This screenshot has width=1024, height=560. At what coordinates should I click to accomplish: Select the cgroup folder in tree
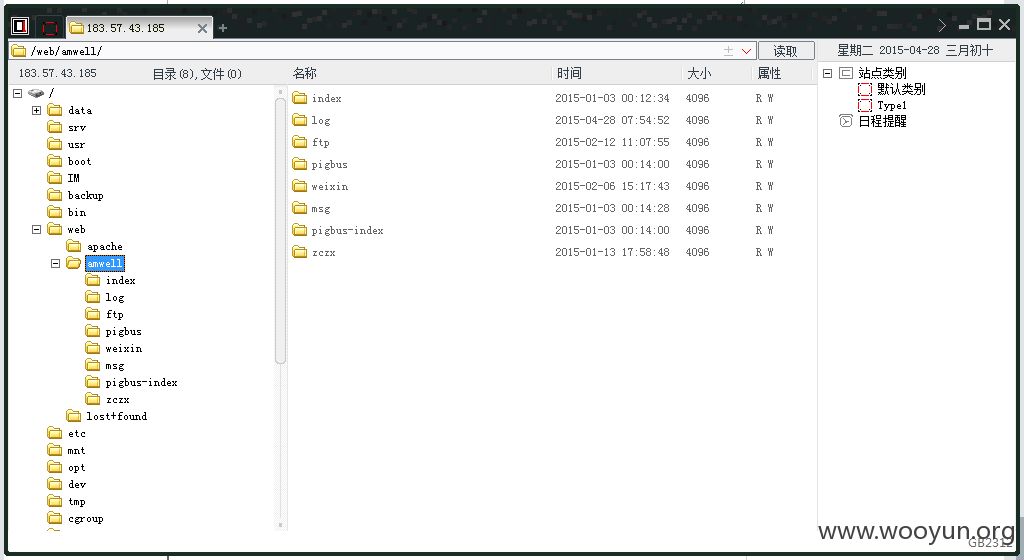(76, 518)
